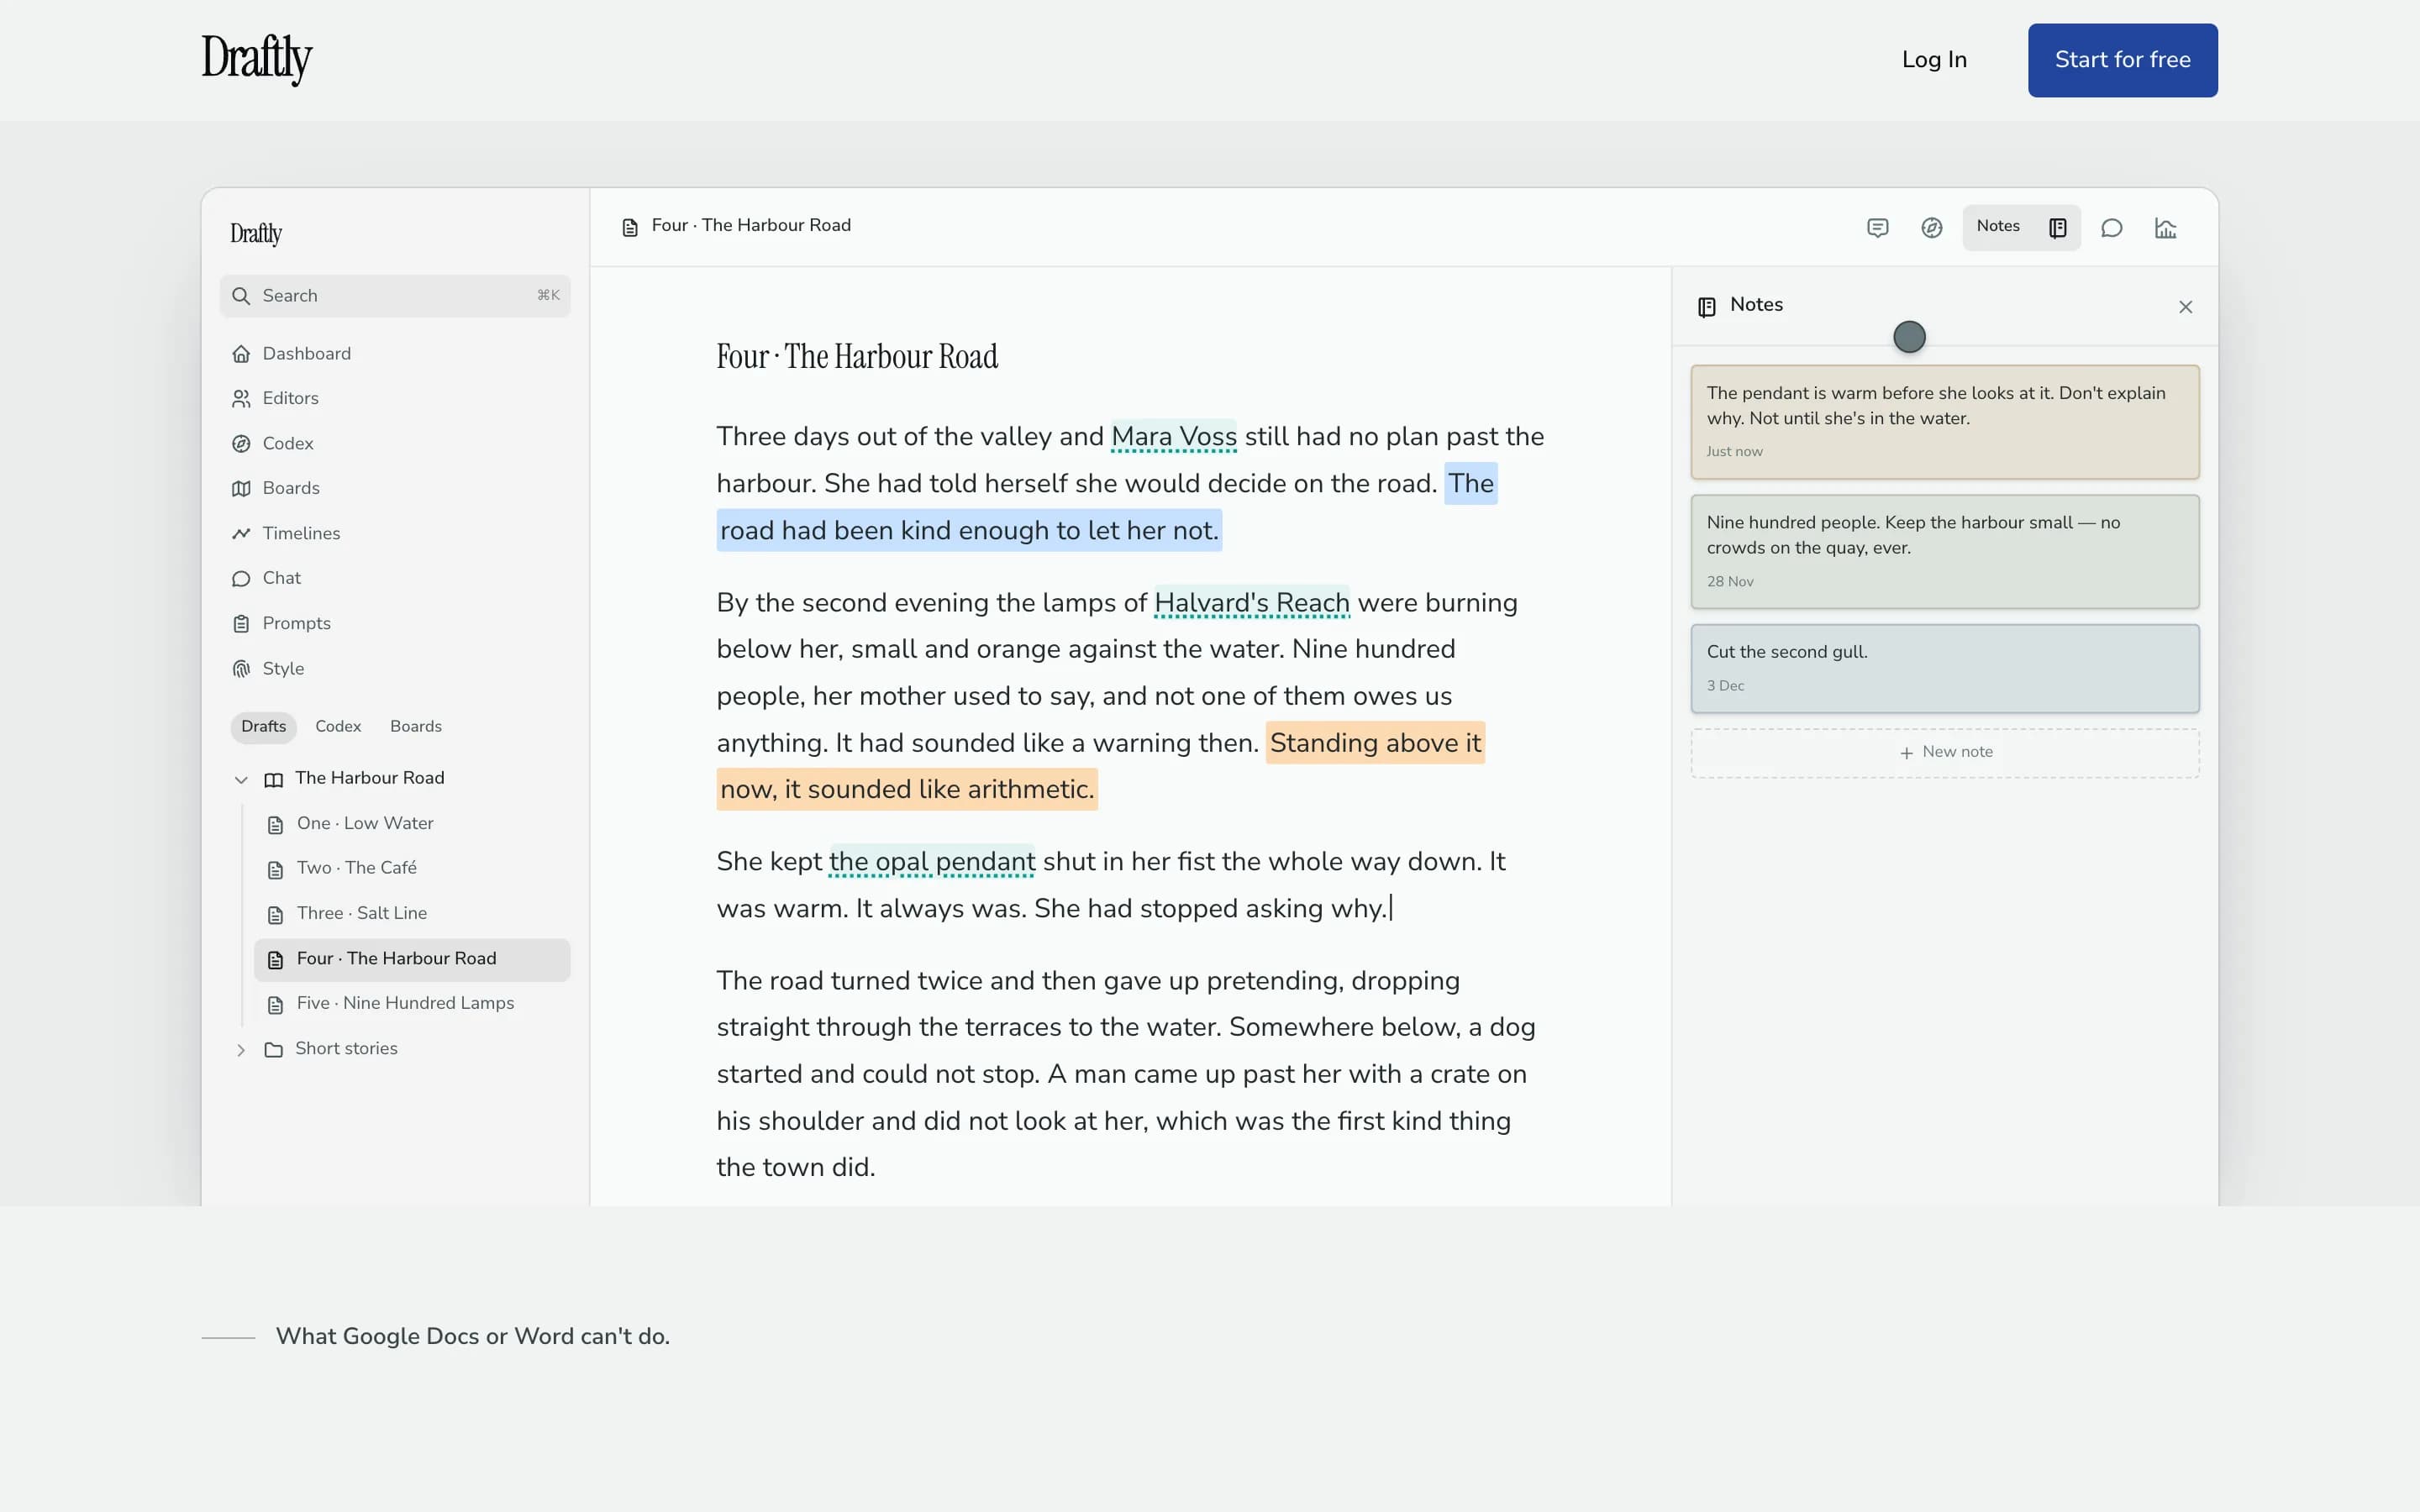Click the Codex compass icon in sidebar
Viewport: 2420px width, 1512px height.
pos(241,444)
